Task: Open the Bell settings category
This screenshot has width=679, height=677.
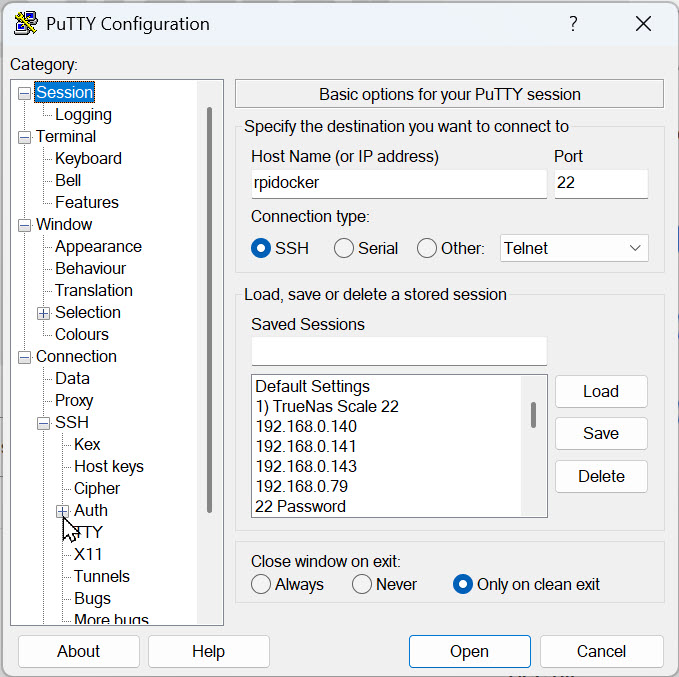Action: tap(68, 181)
